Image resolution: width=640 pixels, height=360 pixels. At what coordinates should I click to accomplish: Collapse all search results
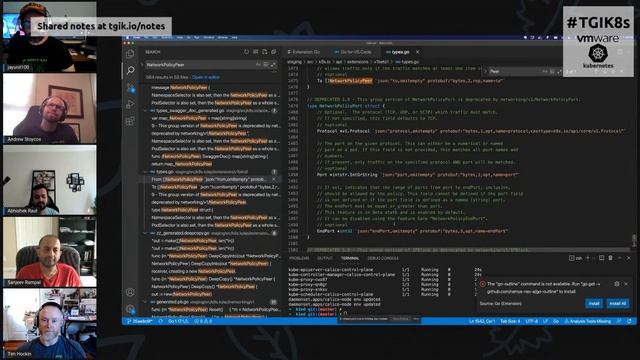pyautogui.click(x=274, y=52)
